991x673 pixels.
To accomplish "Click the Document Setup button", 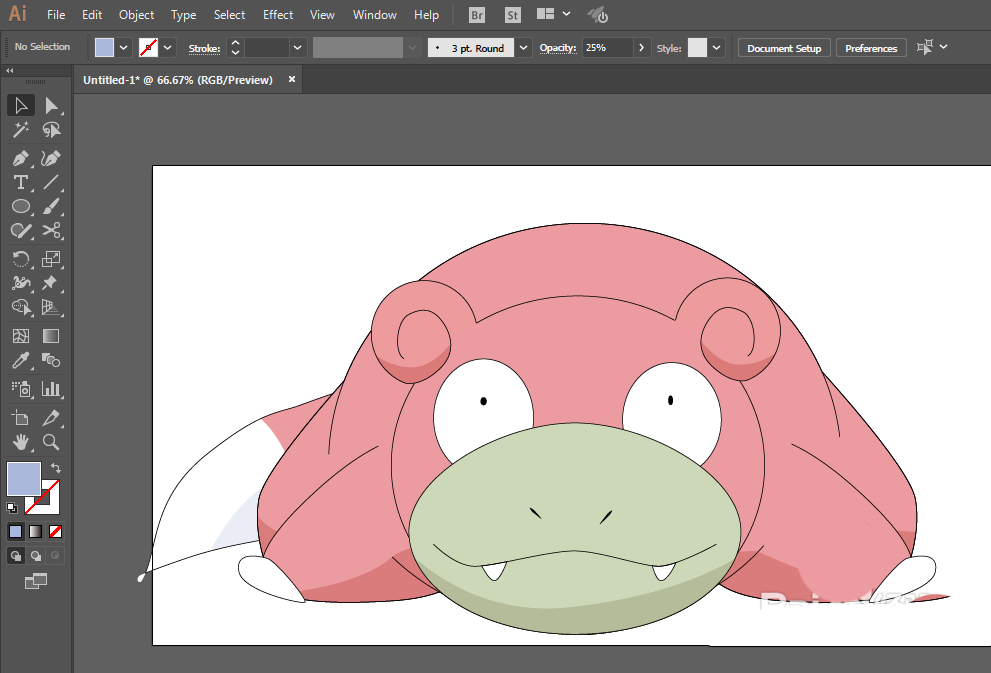I will pyautogui.click(x=784, y=48).
